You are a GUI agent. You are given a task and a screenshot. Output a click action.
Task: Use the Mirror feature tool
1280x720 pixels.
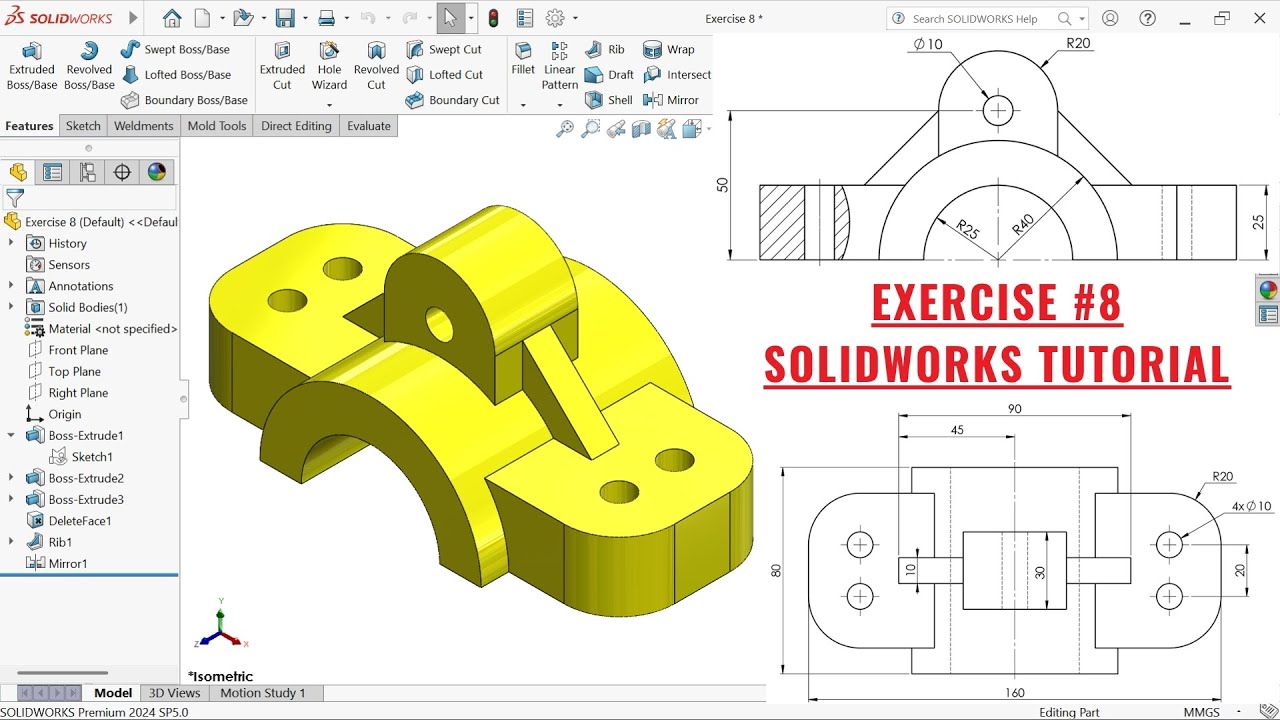coord(671,100)
